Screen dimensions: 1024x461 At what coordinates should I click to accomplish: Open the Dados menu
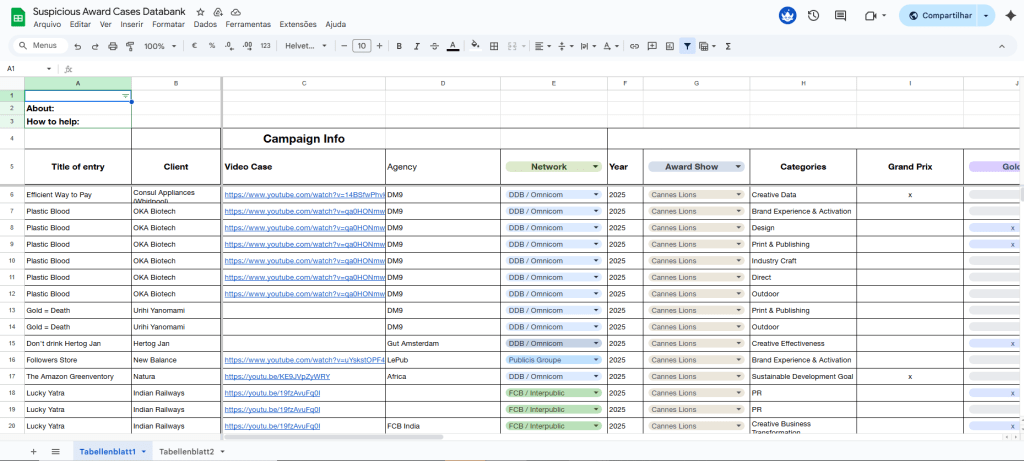point(205,24)
